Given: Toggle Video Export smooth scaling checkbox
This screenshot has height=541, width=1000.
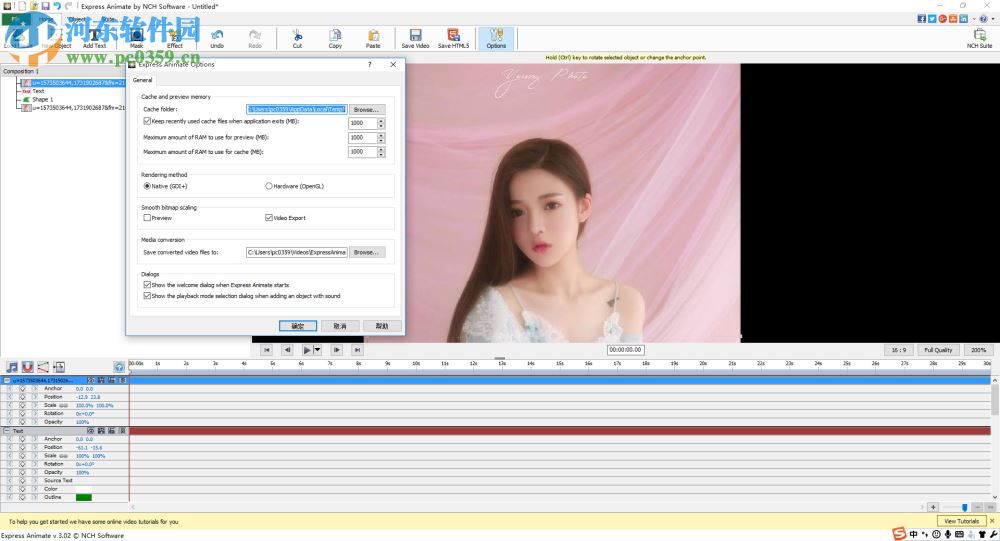Looking at the screenshot, I should click(x=268, y=218).
